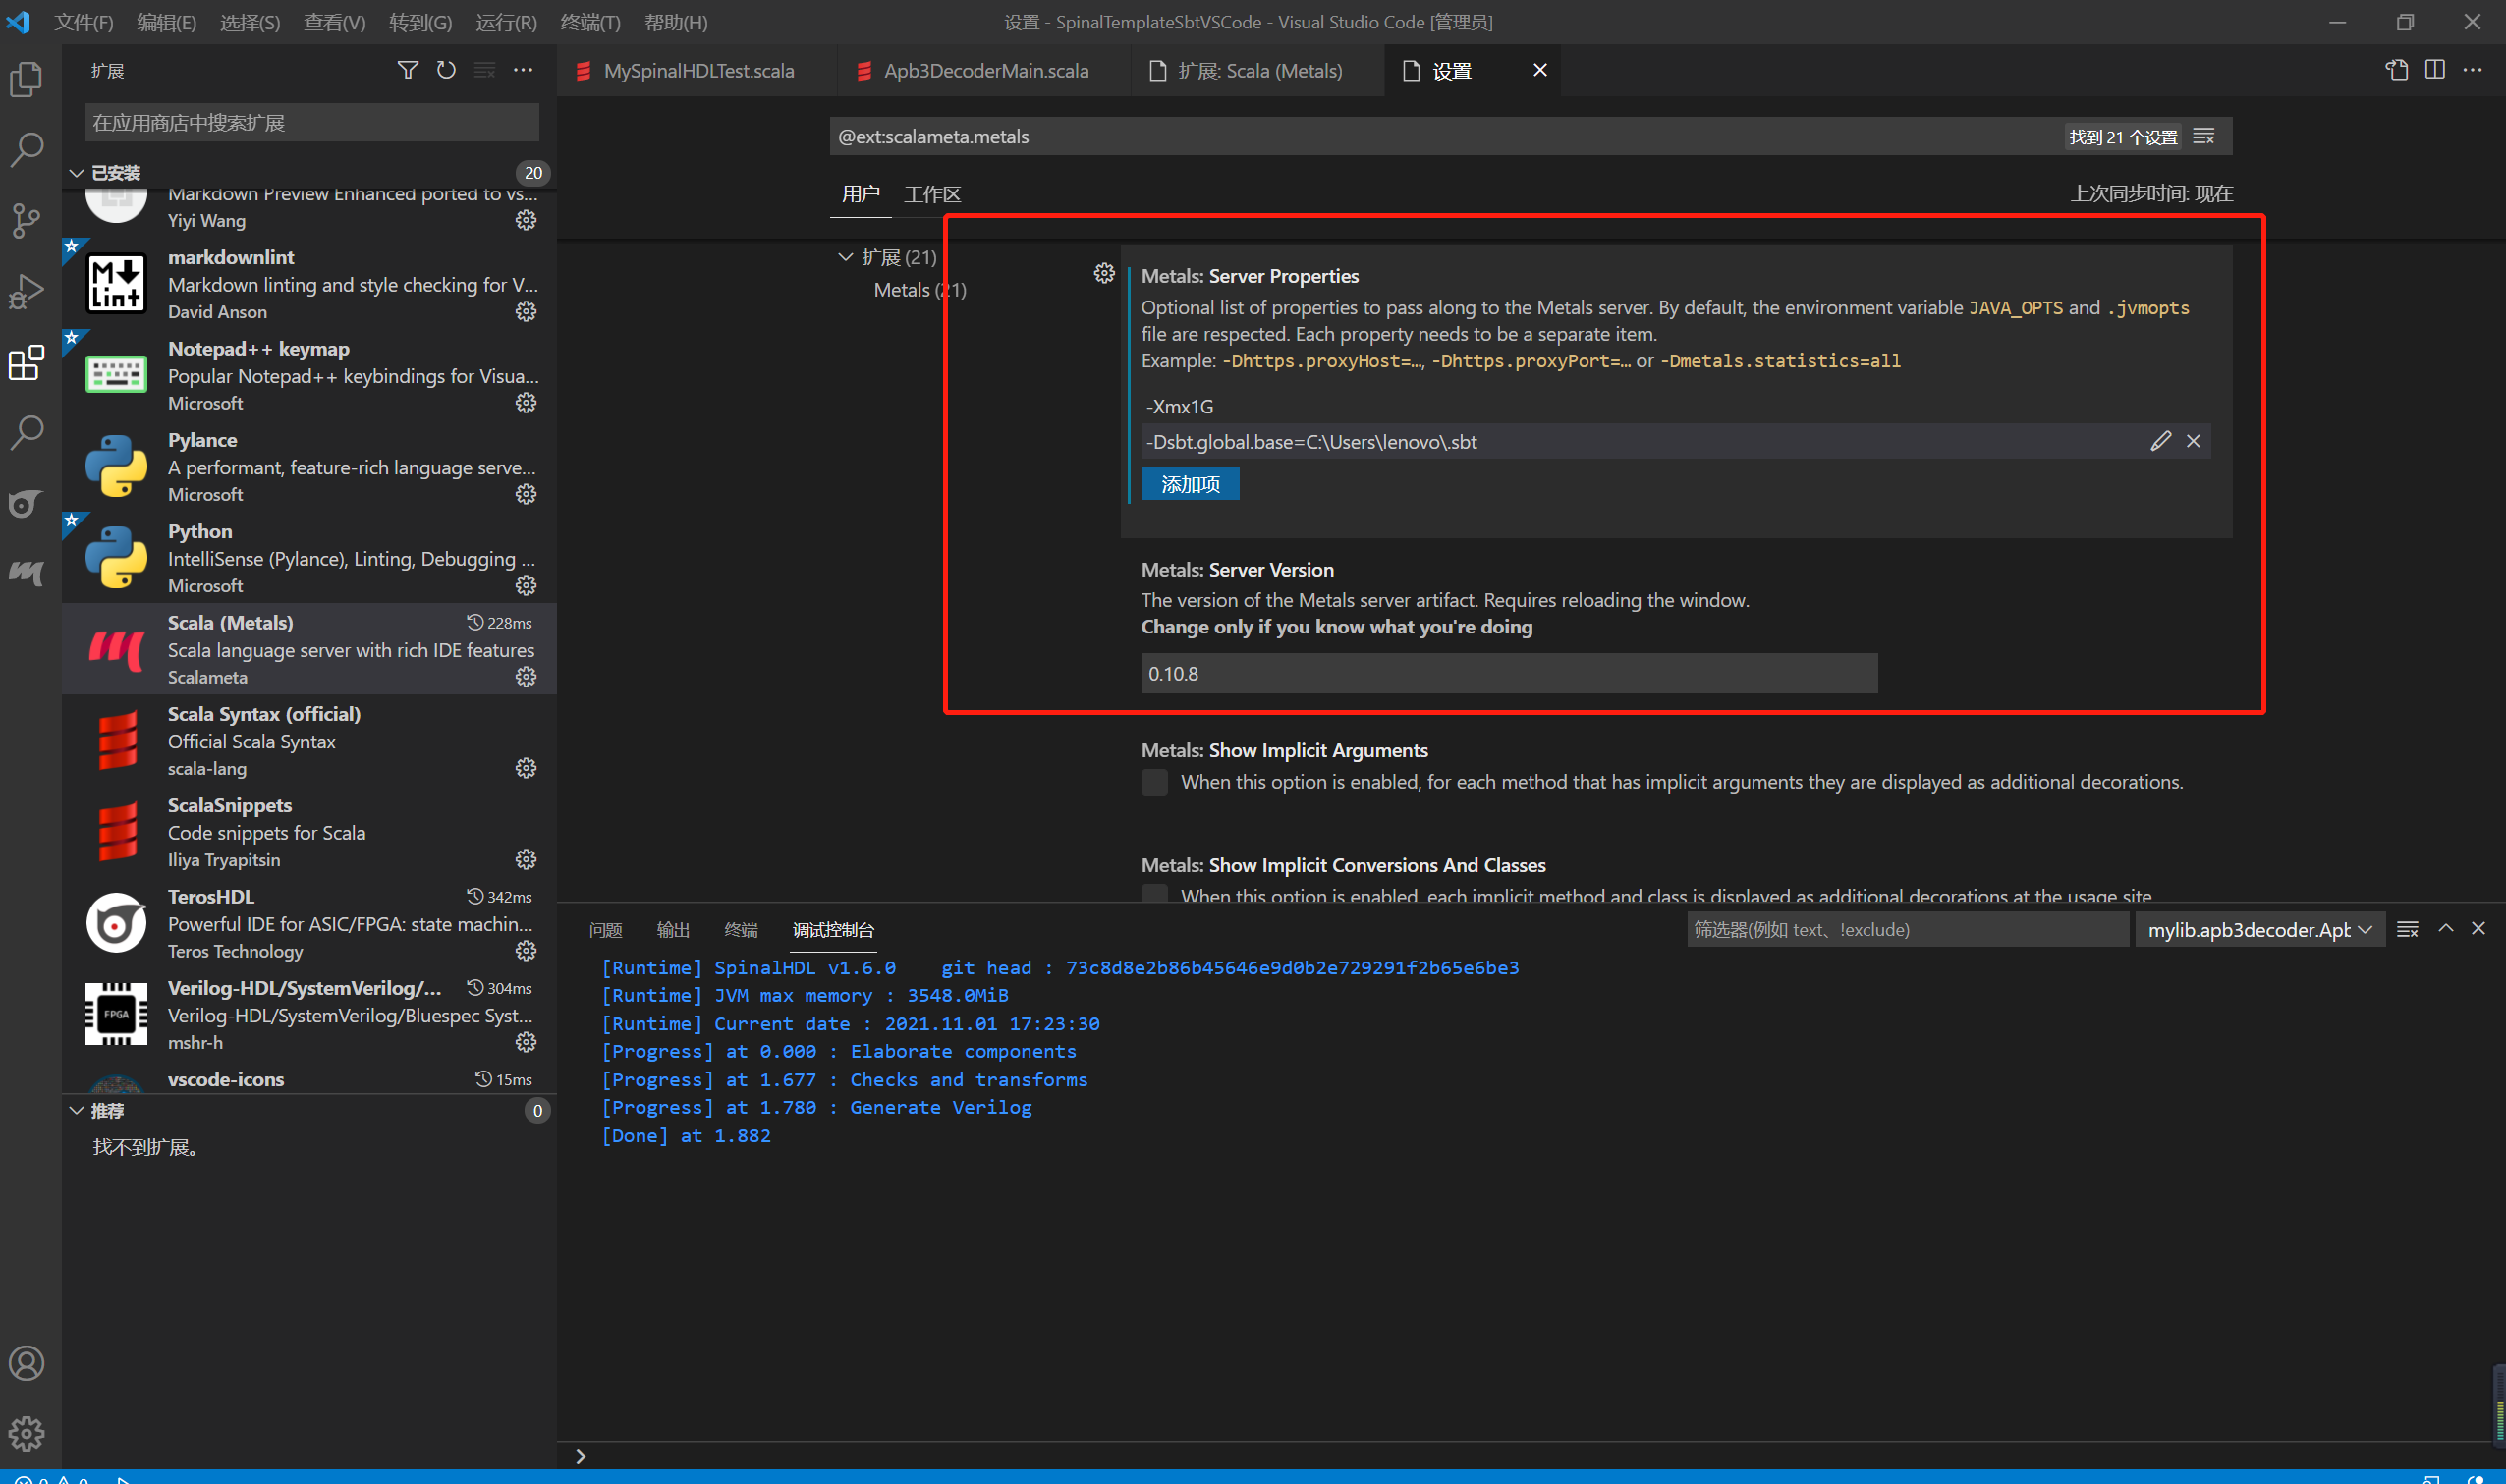This screenshot has height=1484, width=2506.
Task: Select 用户 settings scope tab
Action: (x=860, y=194)
